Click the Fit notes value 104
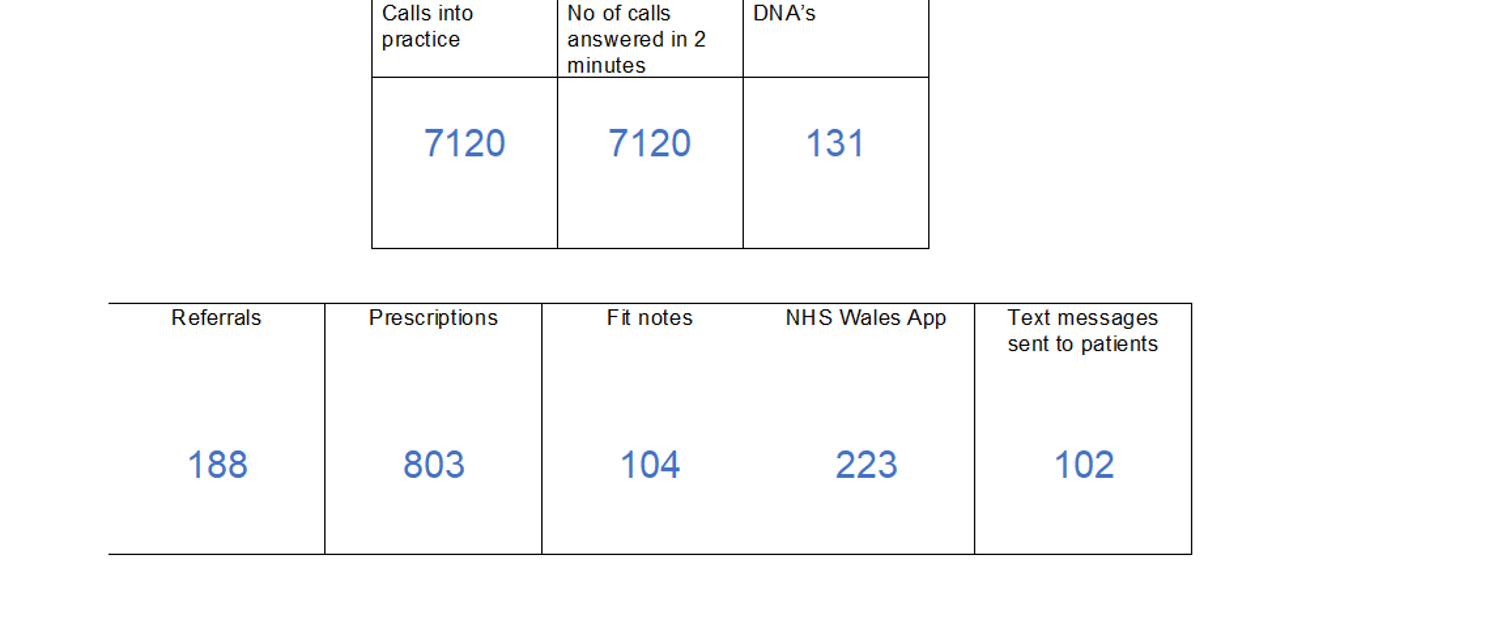 click(x=650, y=465)
